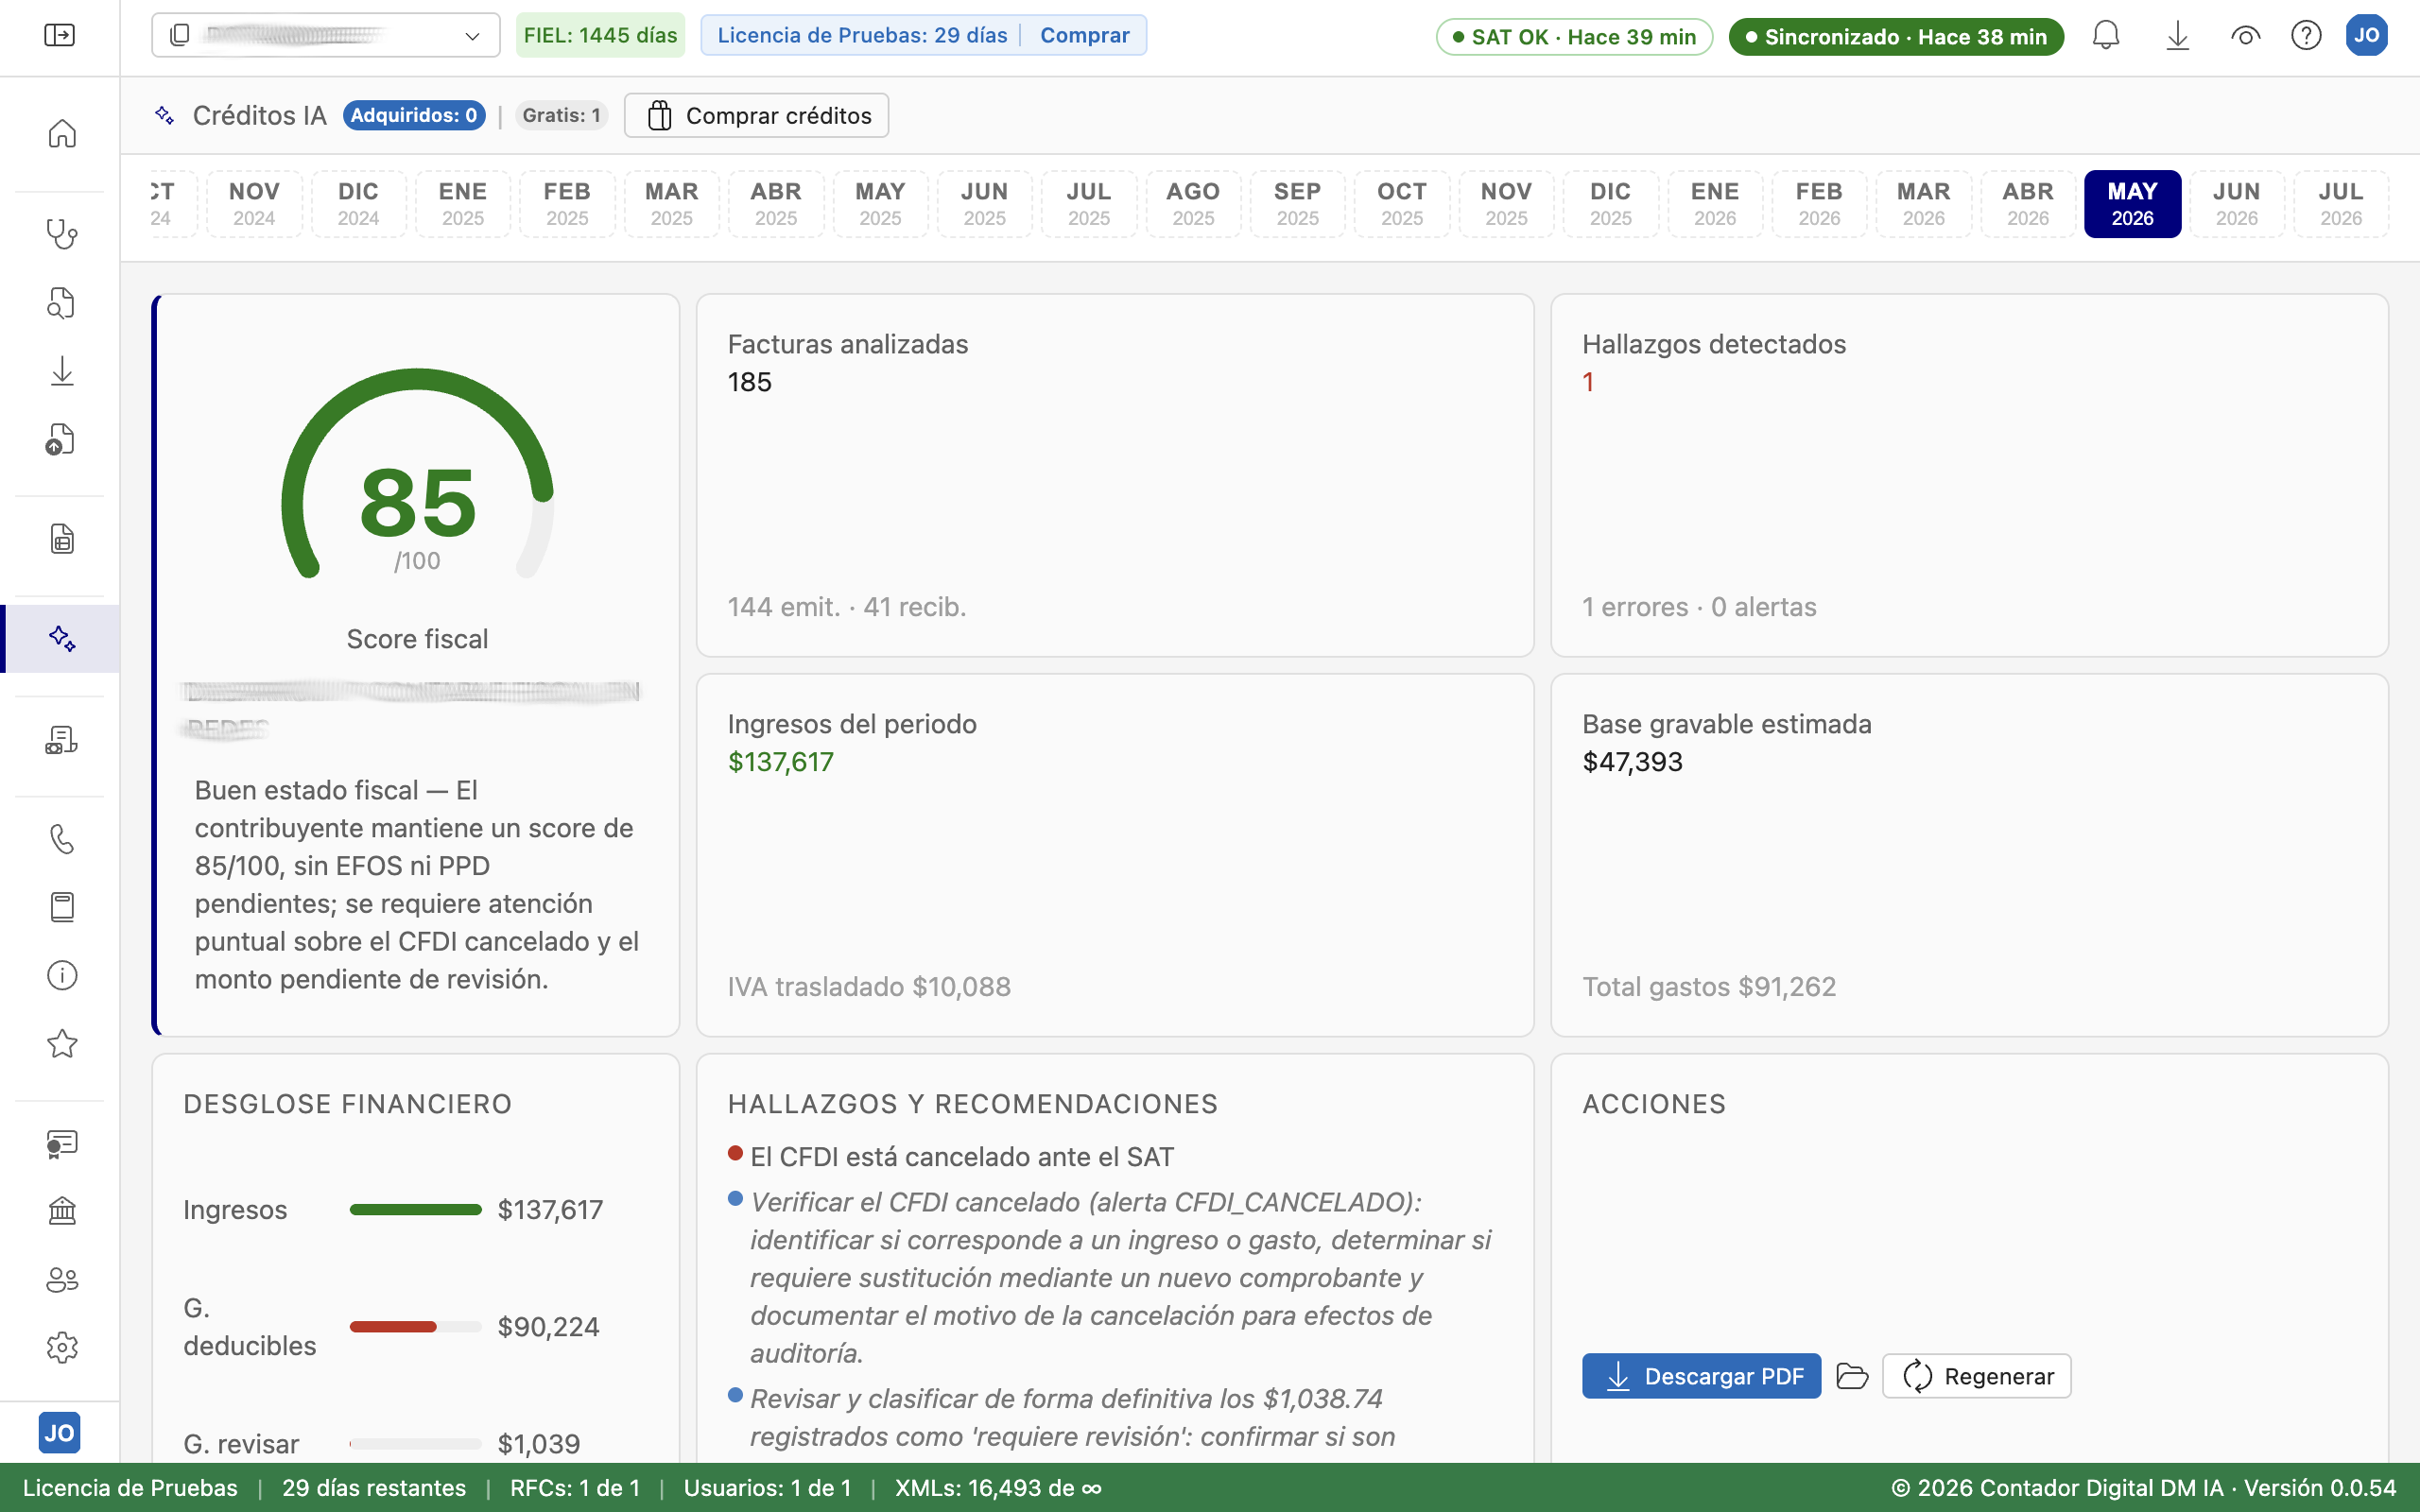Click the red G. deducibles progress bar
2420x1512 pixels.
click(416, 1327)
